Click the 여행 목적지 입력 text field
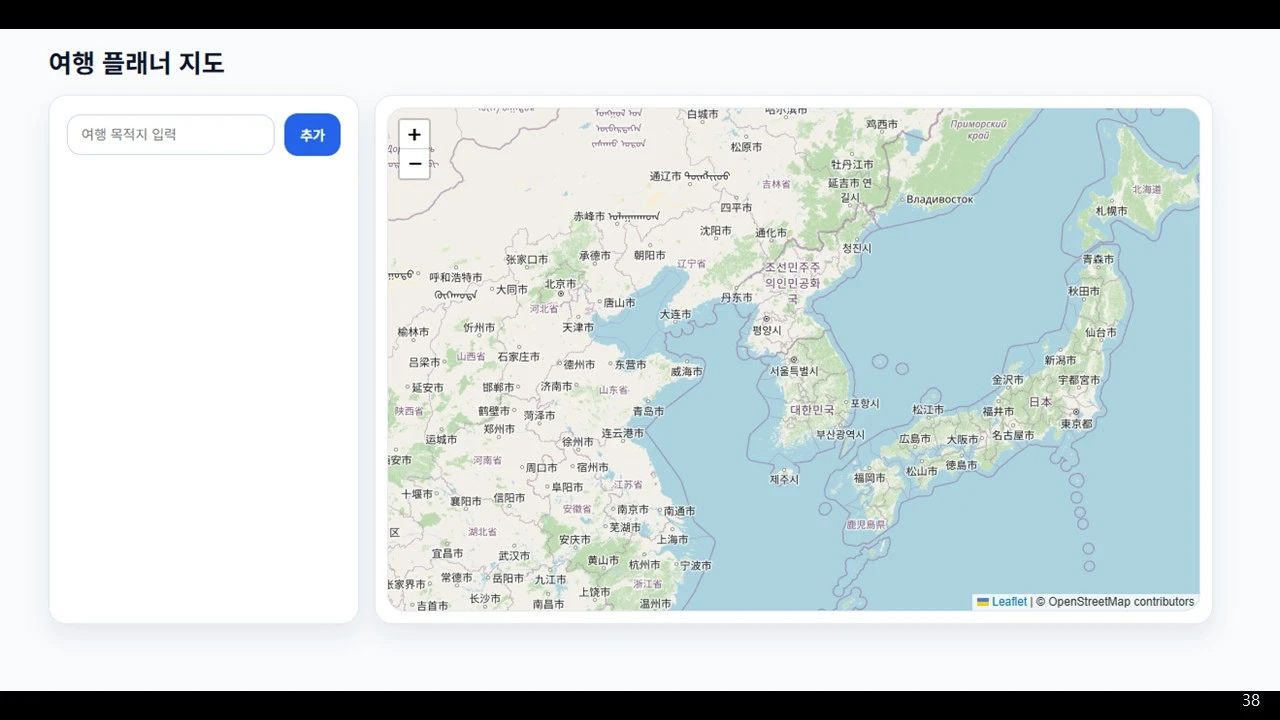Viewport: 1280px width, 720px height. [x=170, y=134]
